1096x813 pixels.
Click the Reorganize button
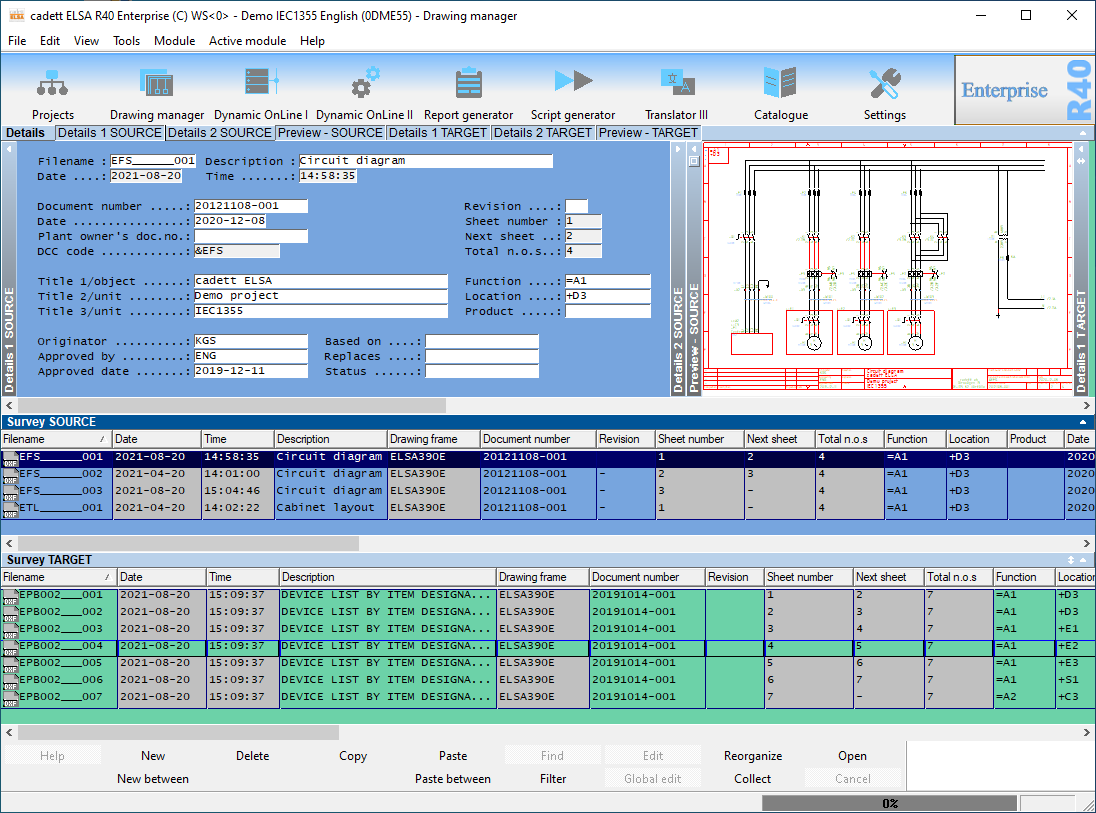point(753,756)
